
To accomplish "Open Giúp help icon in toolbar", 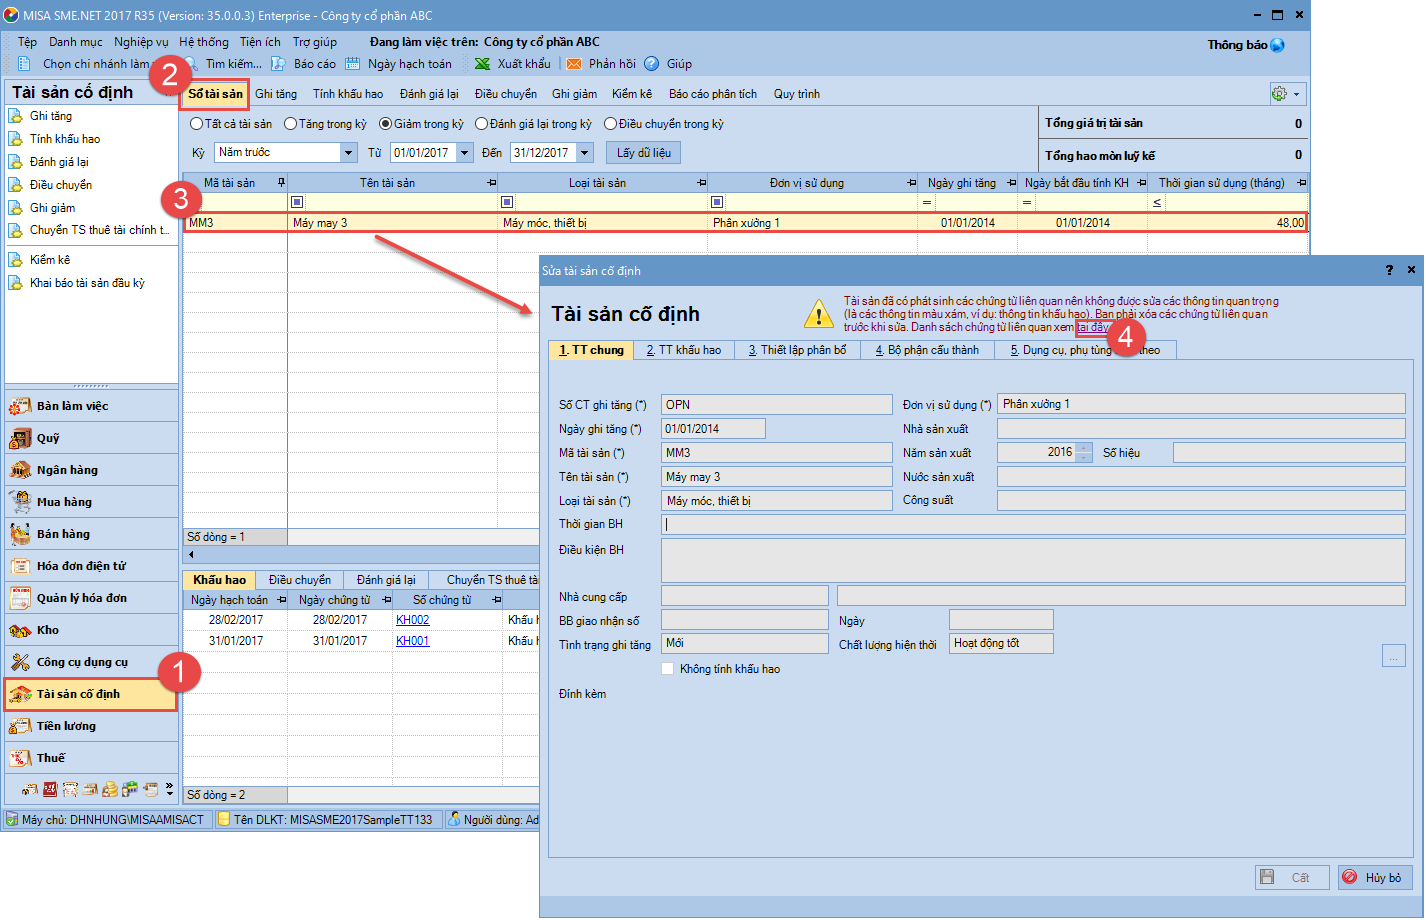I will pyautogui.click(x=652, y=64).
